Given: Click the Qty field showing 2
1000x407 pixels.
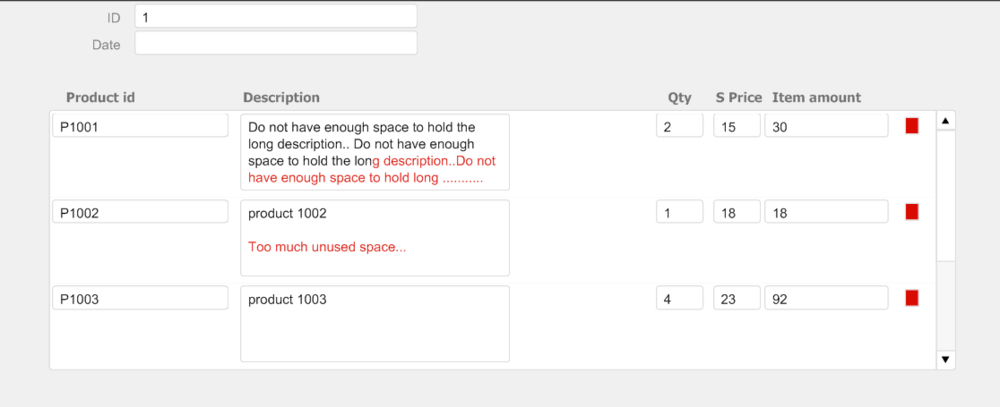Looking at the screenshot, I should click(x=680, y=126).
